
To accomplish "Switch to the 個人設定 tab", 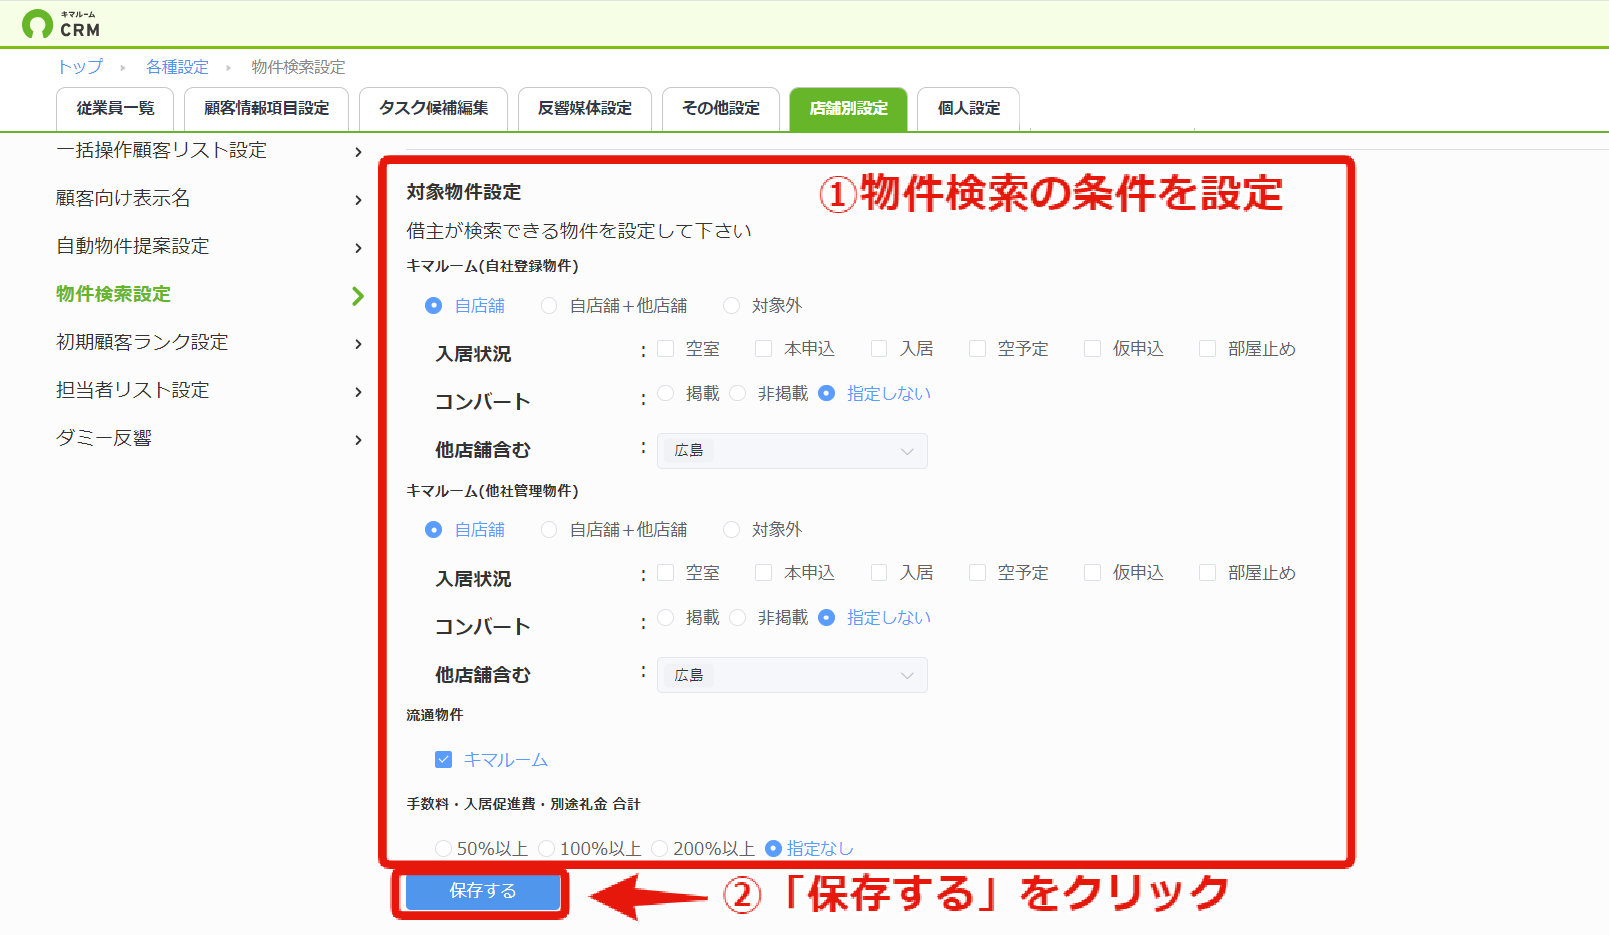I will 969,109.
